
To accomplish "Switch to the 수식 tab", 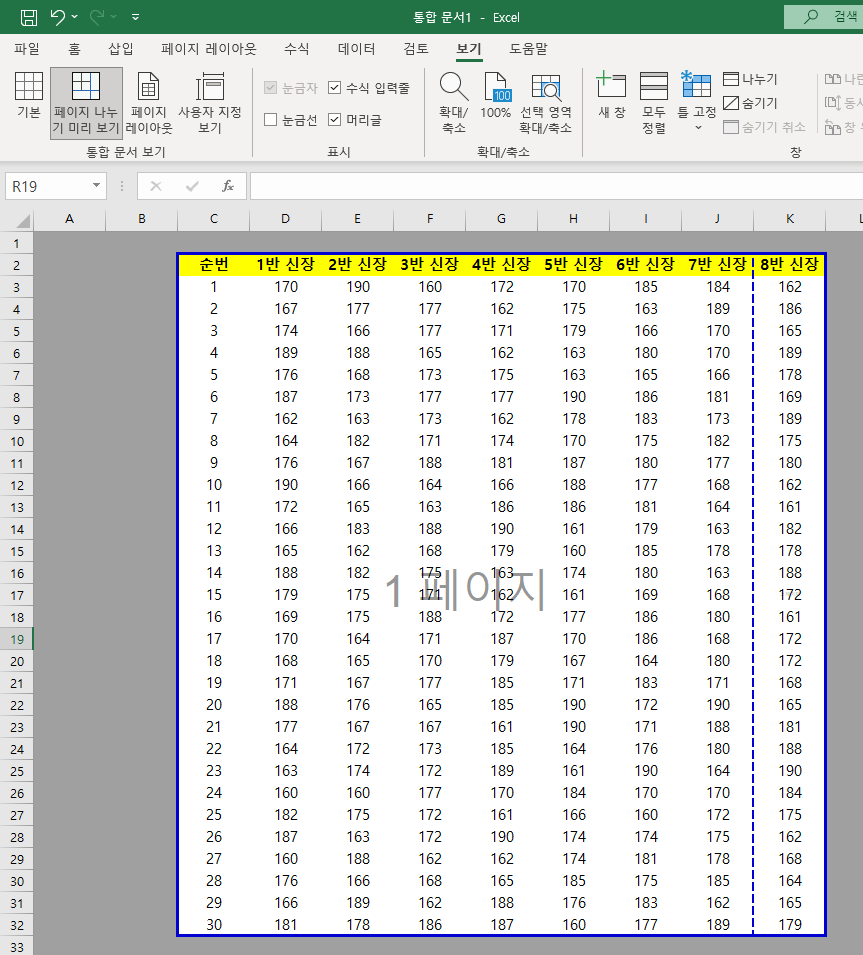I will click(x=297, y=49).
